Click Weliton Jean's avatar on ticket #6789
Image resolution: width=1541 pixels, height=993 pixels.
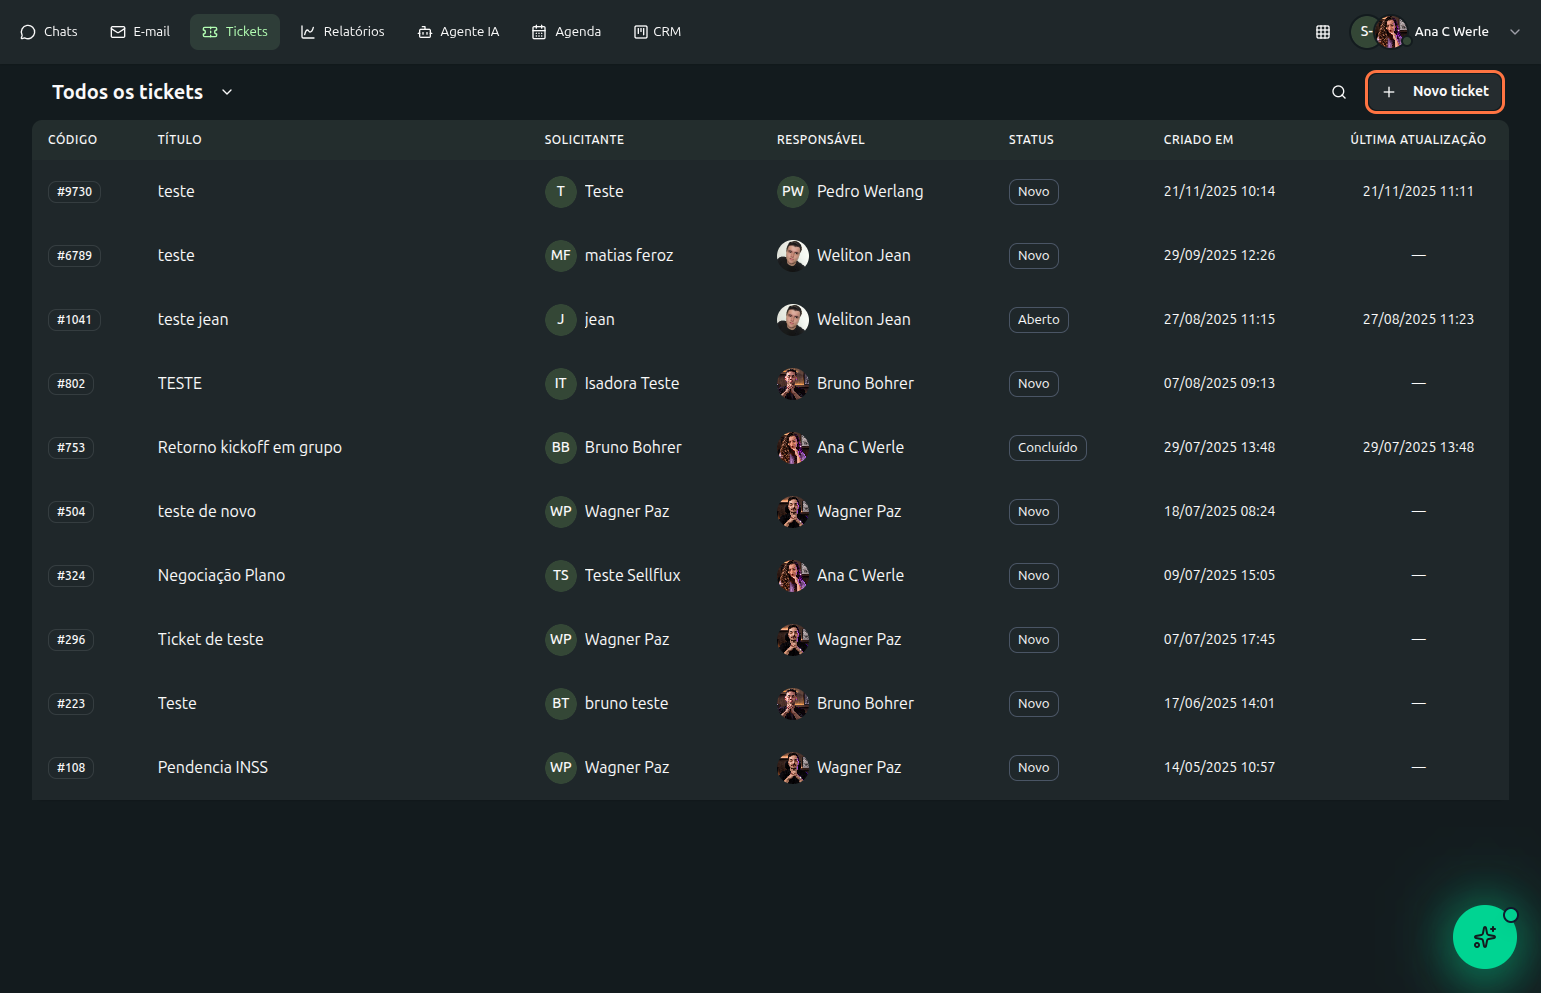click(792, 256)
